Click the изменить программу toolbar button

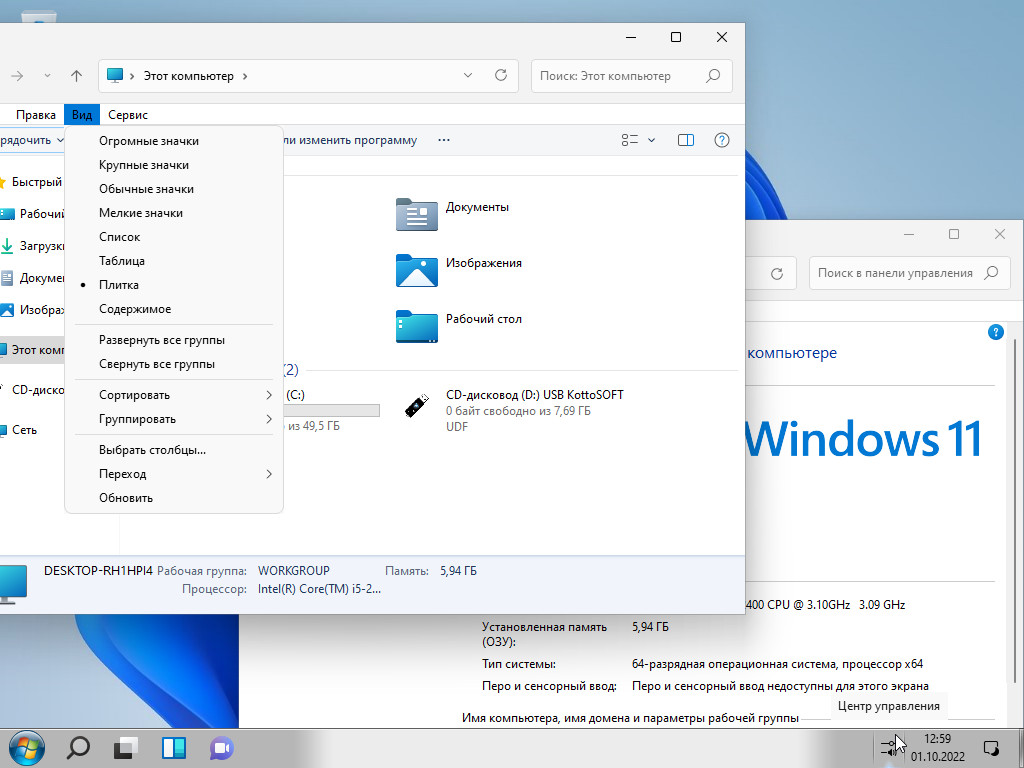coord(351,140)
